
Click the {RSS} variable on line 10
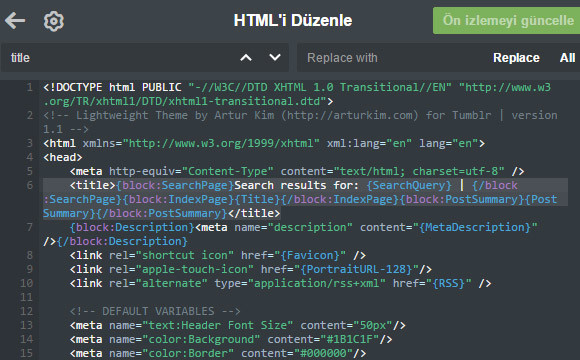tap(449, 283)
